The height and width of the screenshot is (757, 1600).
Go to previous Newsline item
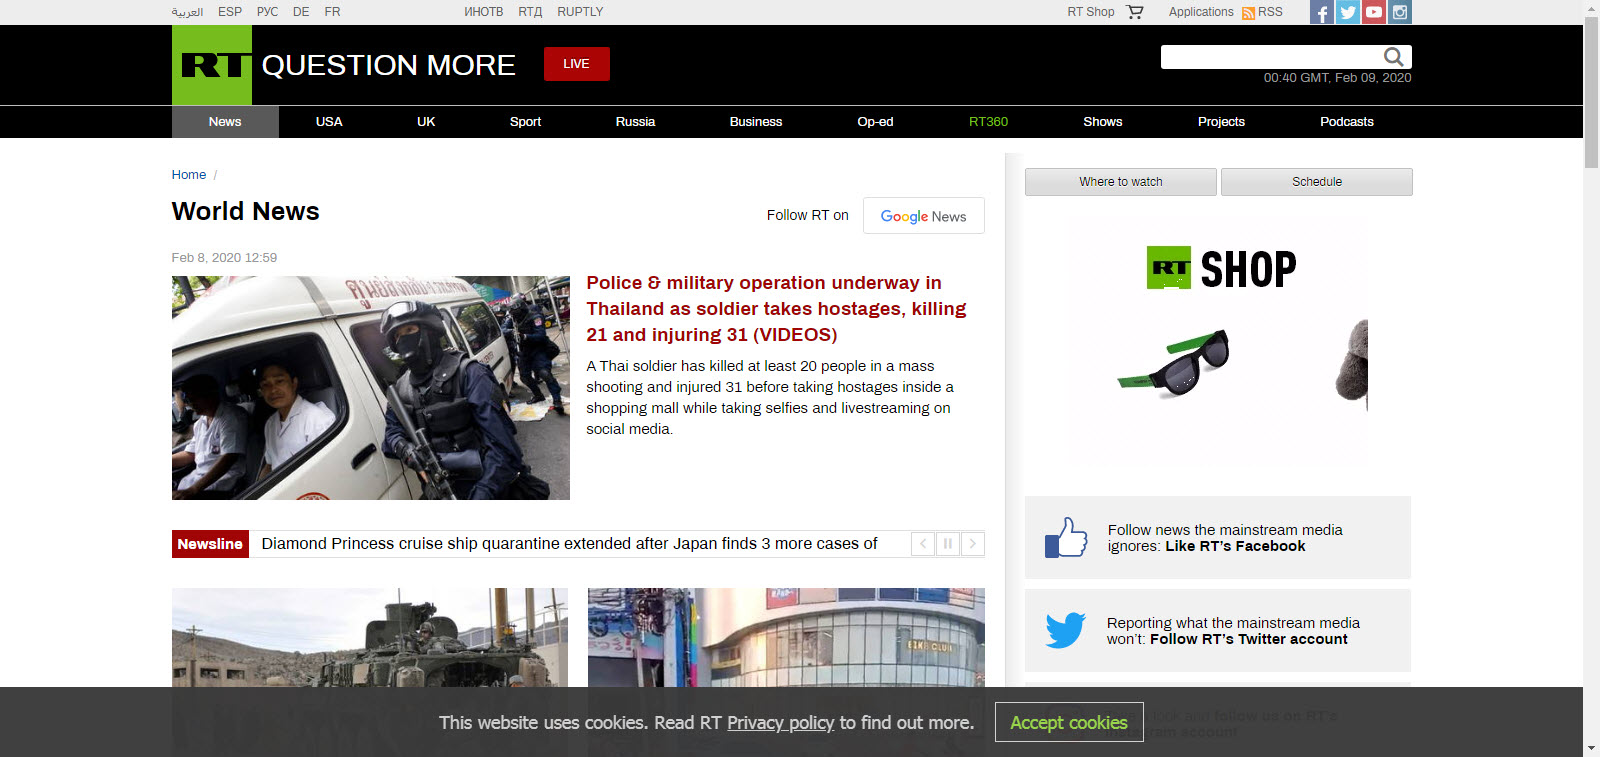(923, 544)
